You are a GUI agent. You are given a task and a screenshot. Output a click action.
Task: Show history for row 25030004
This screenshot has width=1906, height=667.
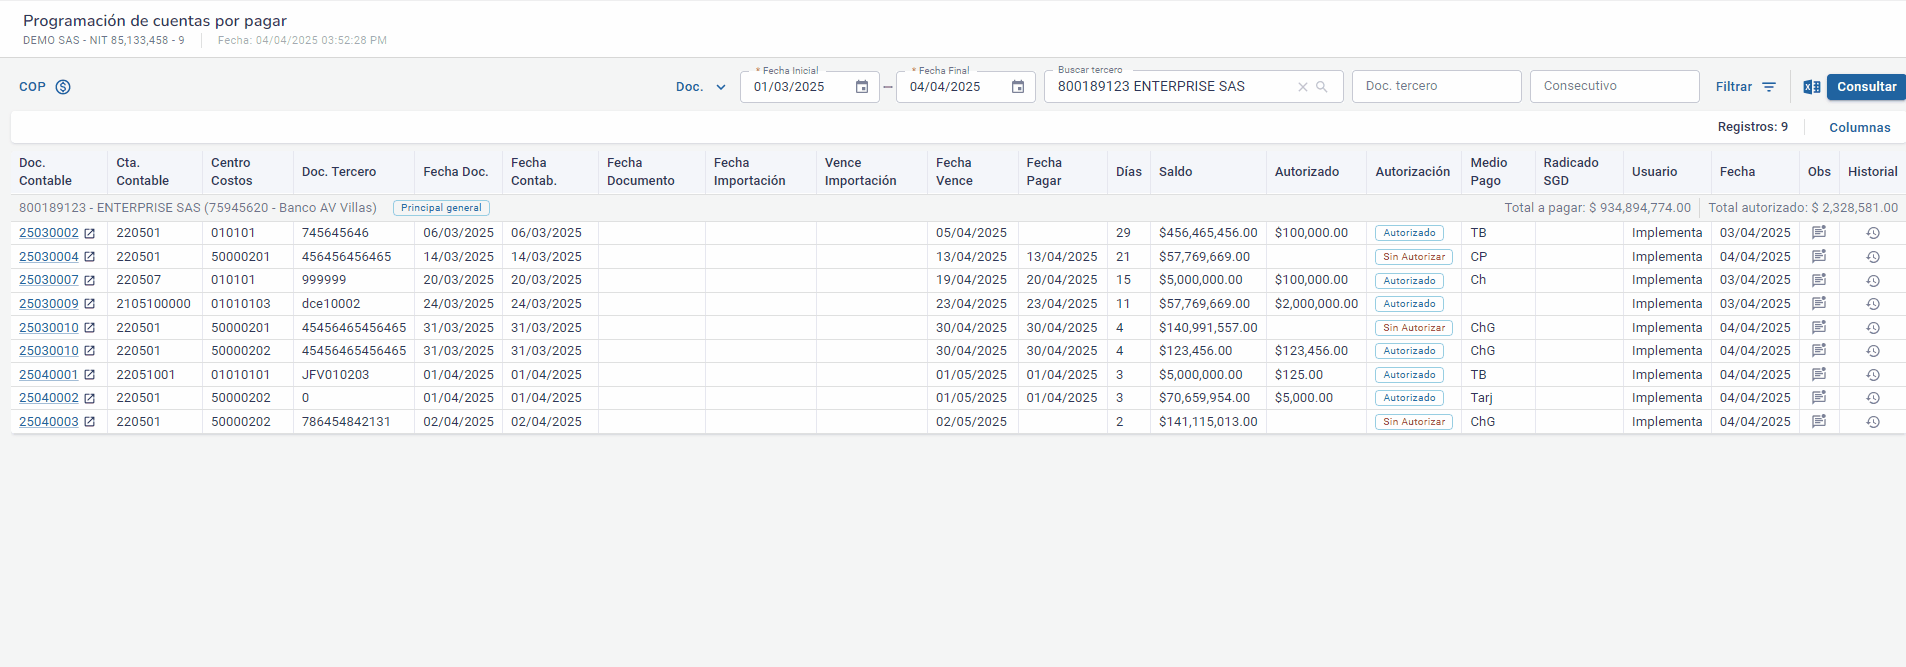1873,257
